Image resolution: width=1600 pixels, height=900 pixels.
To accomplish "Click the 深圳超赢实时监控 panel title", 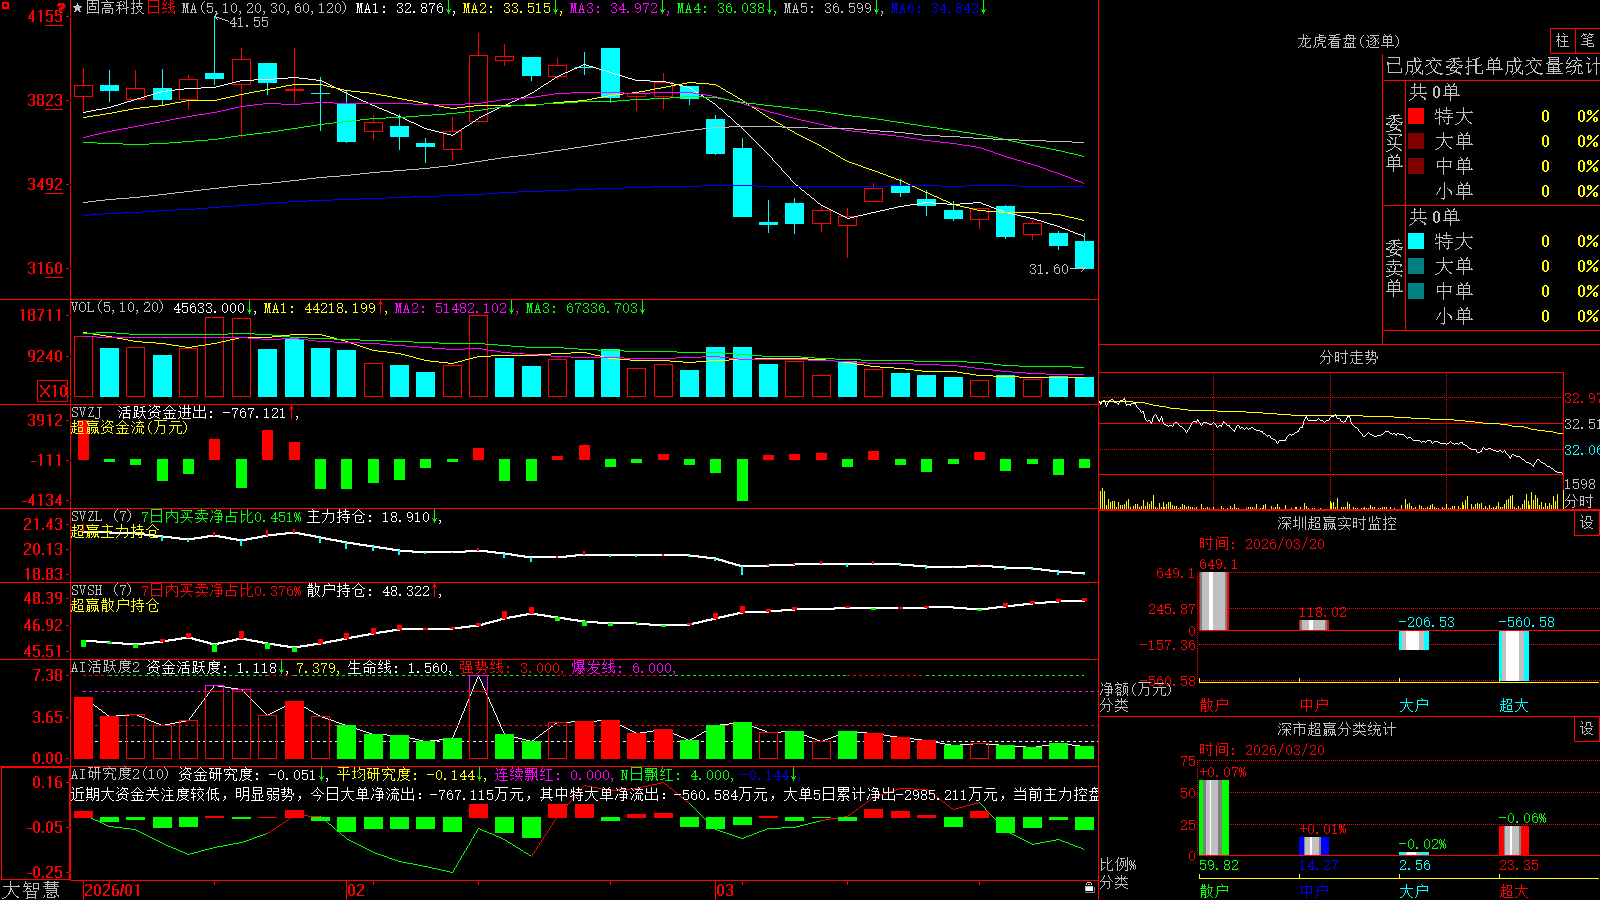I will (x=1337, y=523).
